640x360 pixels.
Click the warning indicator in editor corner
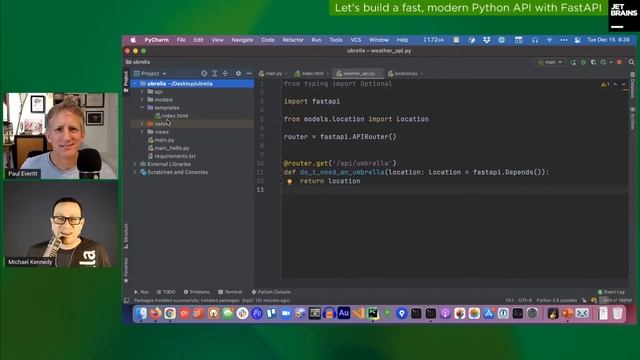[x=605, y=84]
